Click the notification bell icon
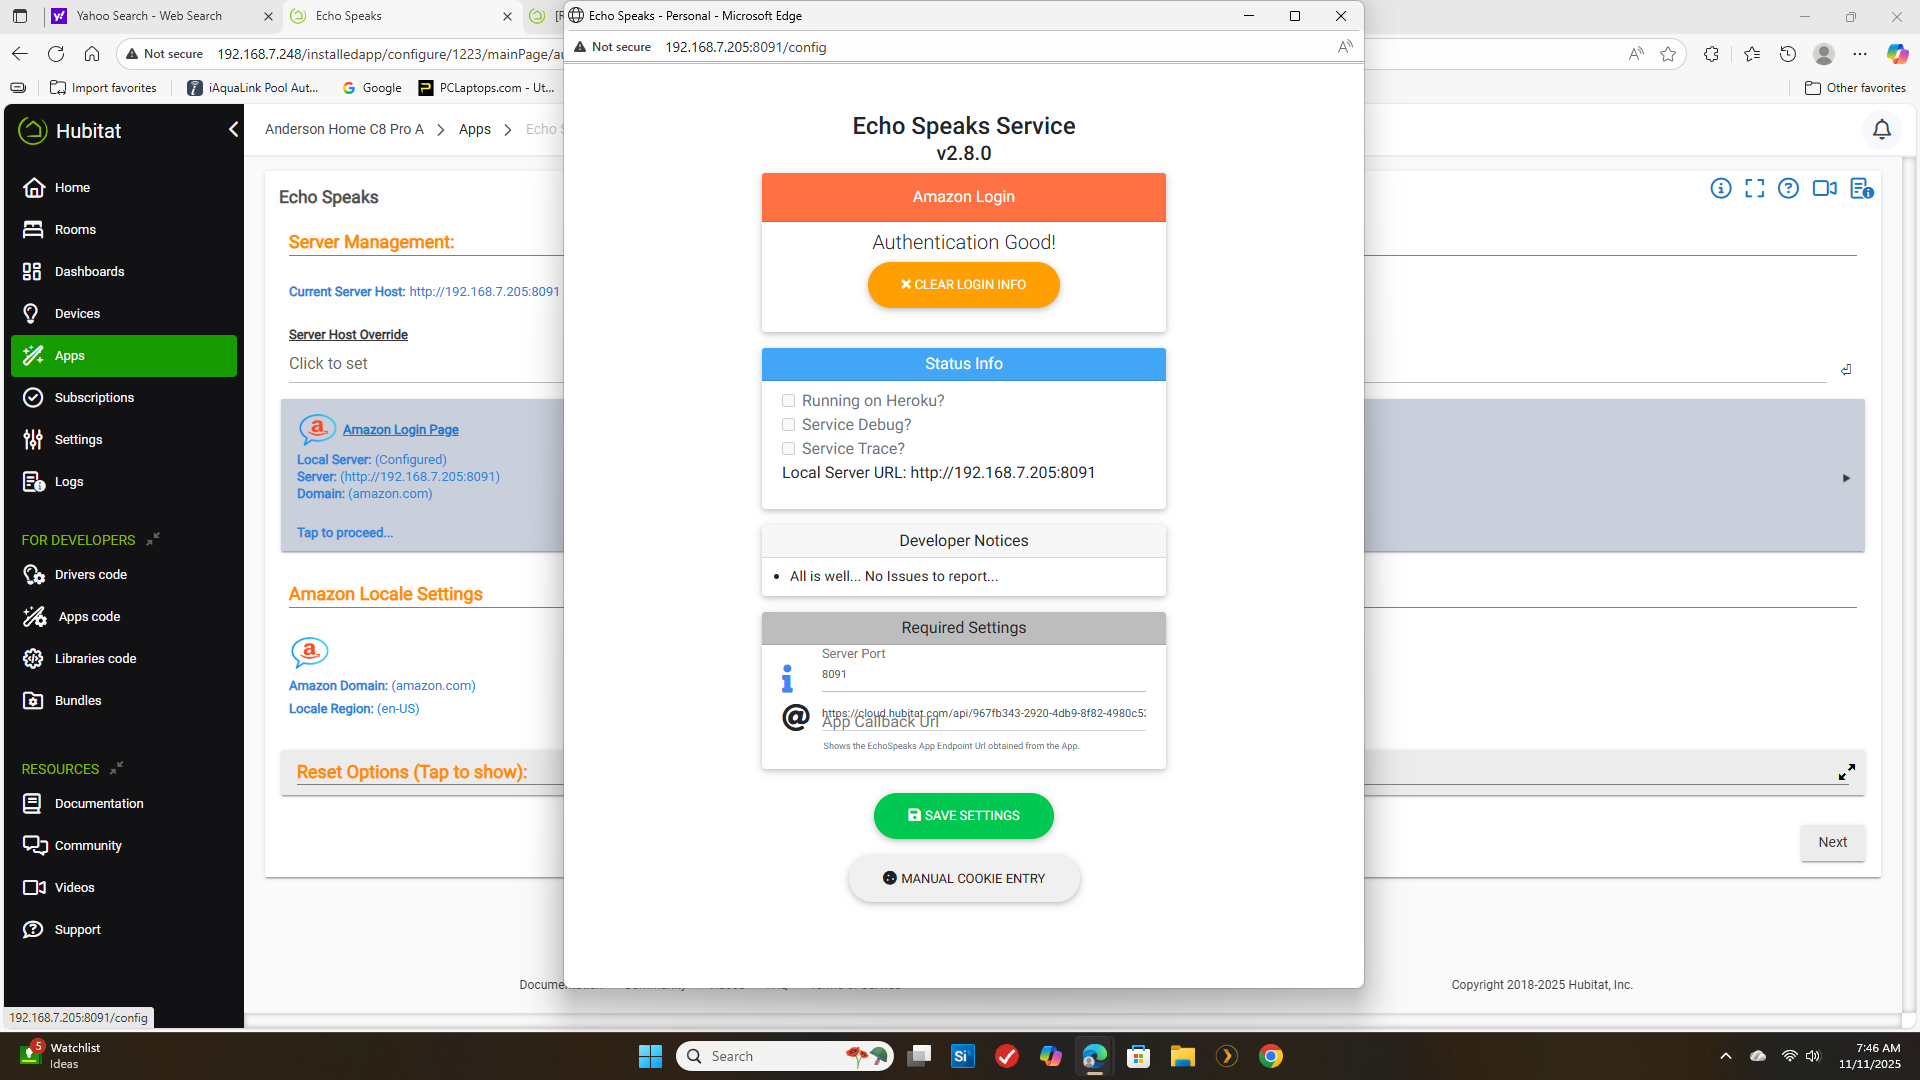Viewport: 1920px width, 1080px height. 1881,130
